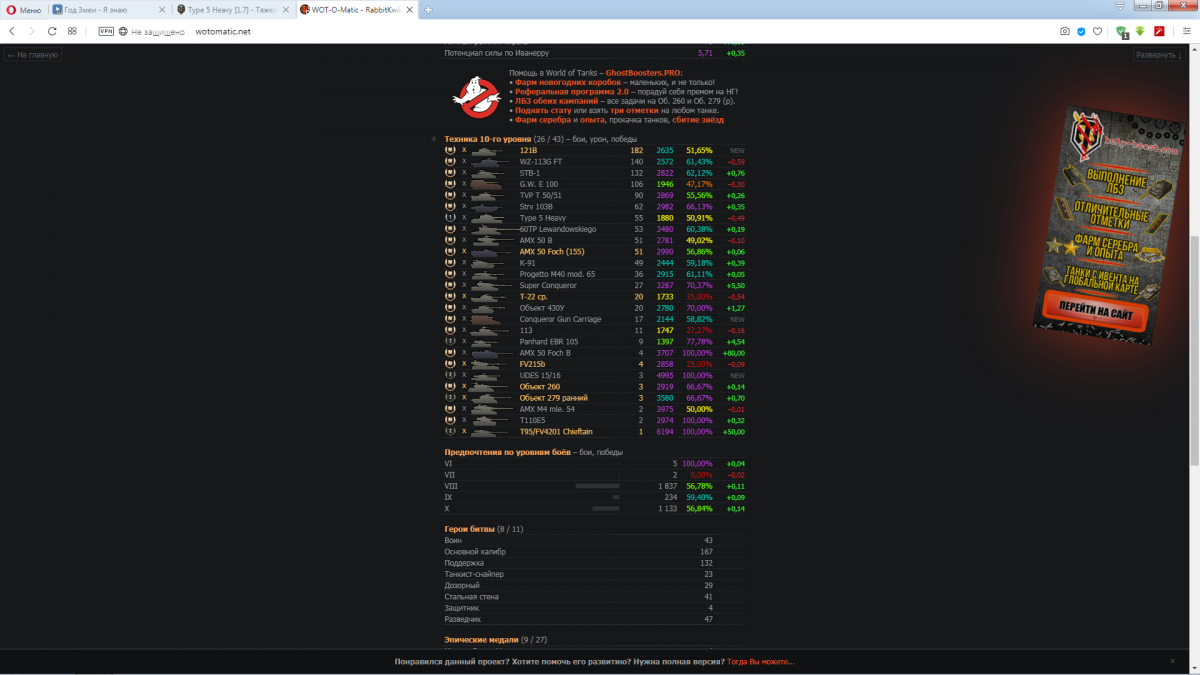This screenshot has height=675, width=1200.
Task: Select the Стальная стена medal row
Action: (594, 596)
